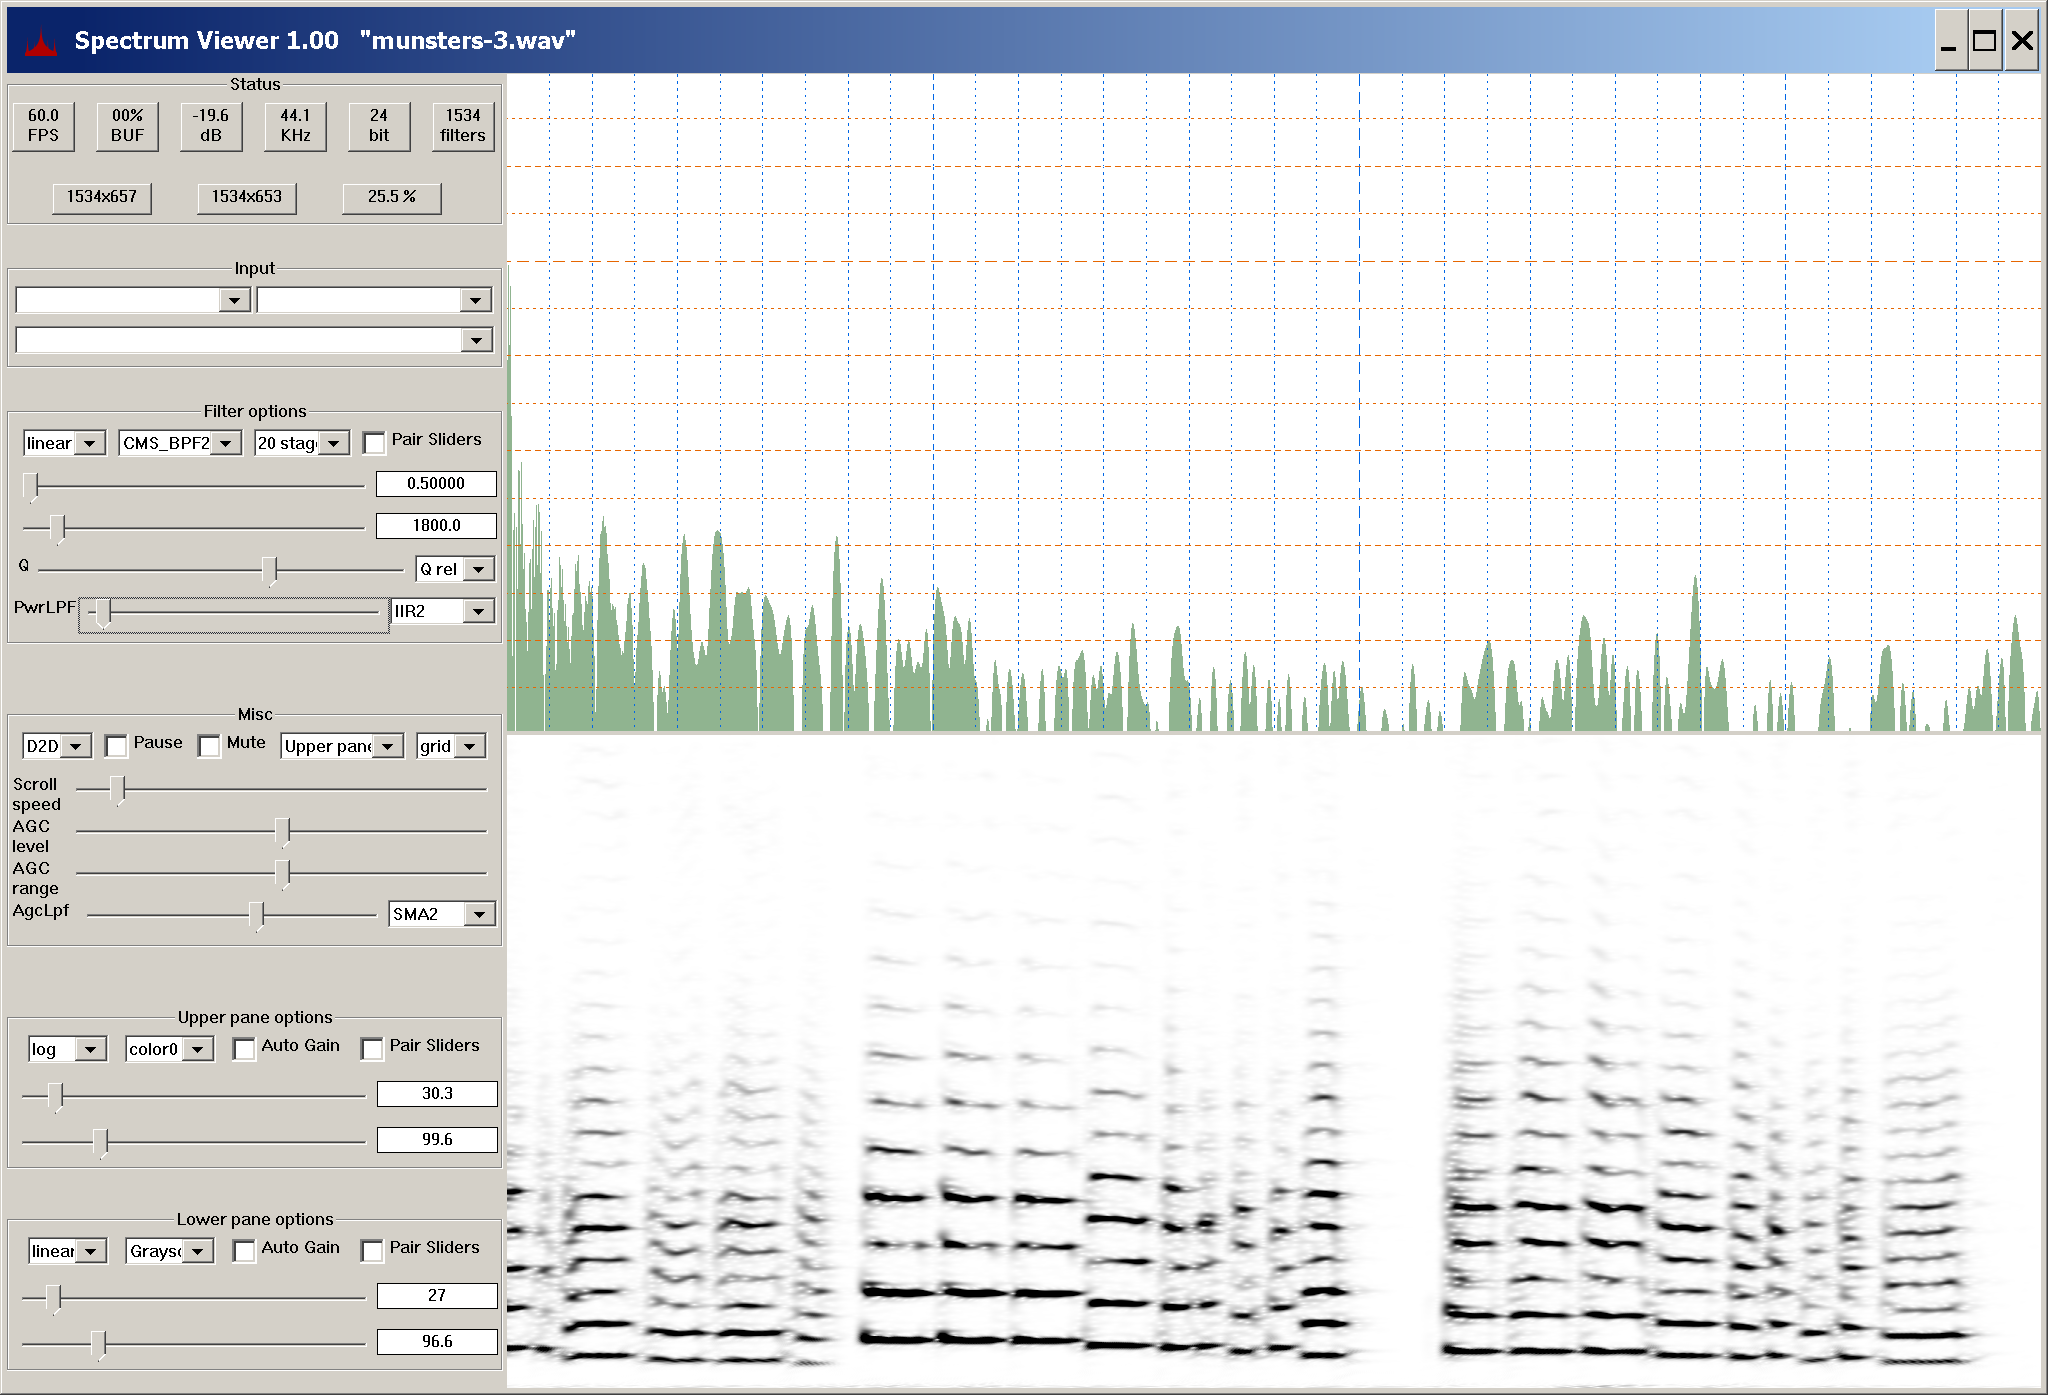The height and width of the screenshot is (1395, 2048).
Task: Click the Q slider
Action: pyautogui.click(x=220, y=570)
